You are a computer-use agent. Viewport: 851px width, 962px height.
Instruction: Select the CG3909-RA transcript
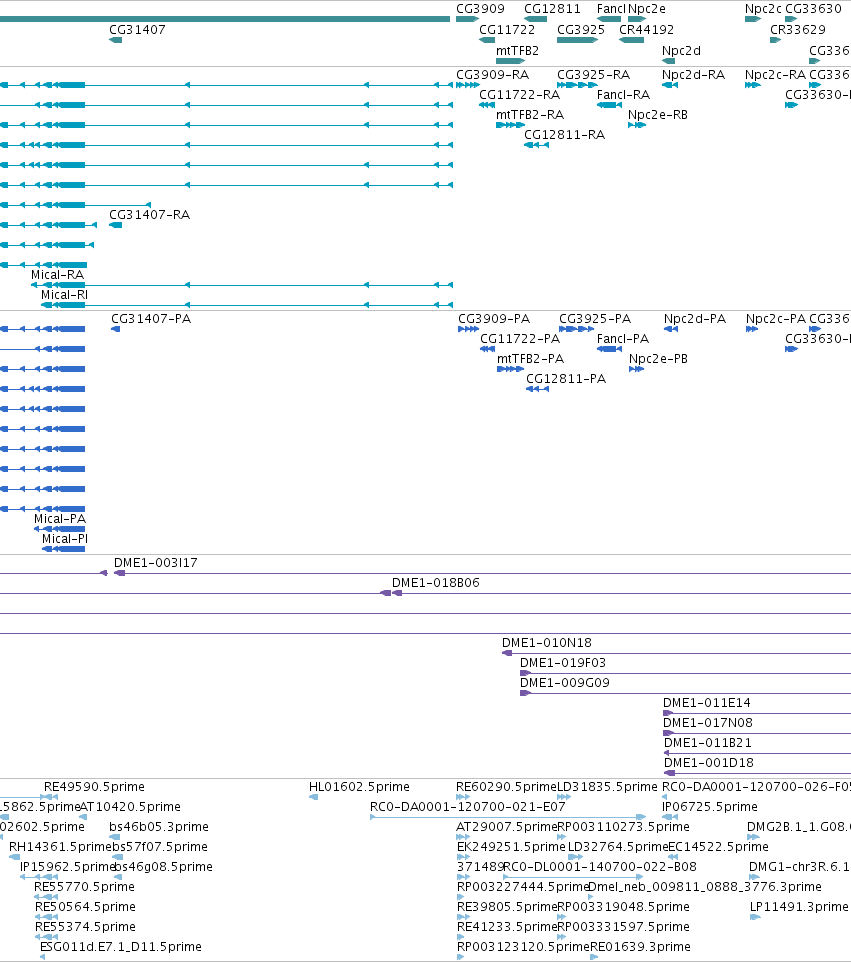[468, 85]
